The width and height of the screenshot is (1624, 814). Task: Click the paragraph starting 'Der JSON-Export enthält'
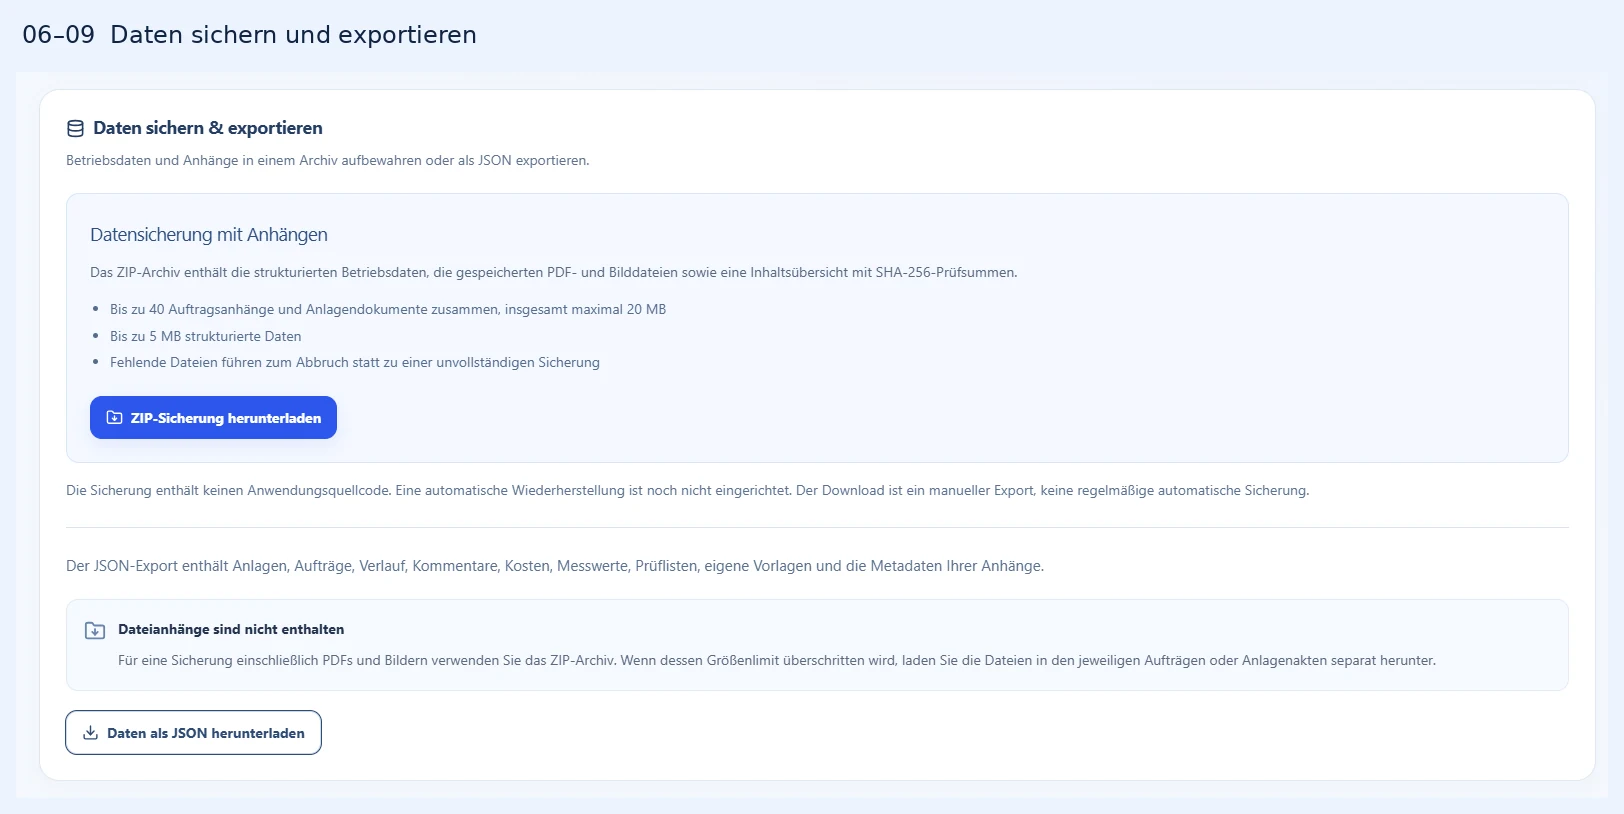pos(555,566)
